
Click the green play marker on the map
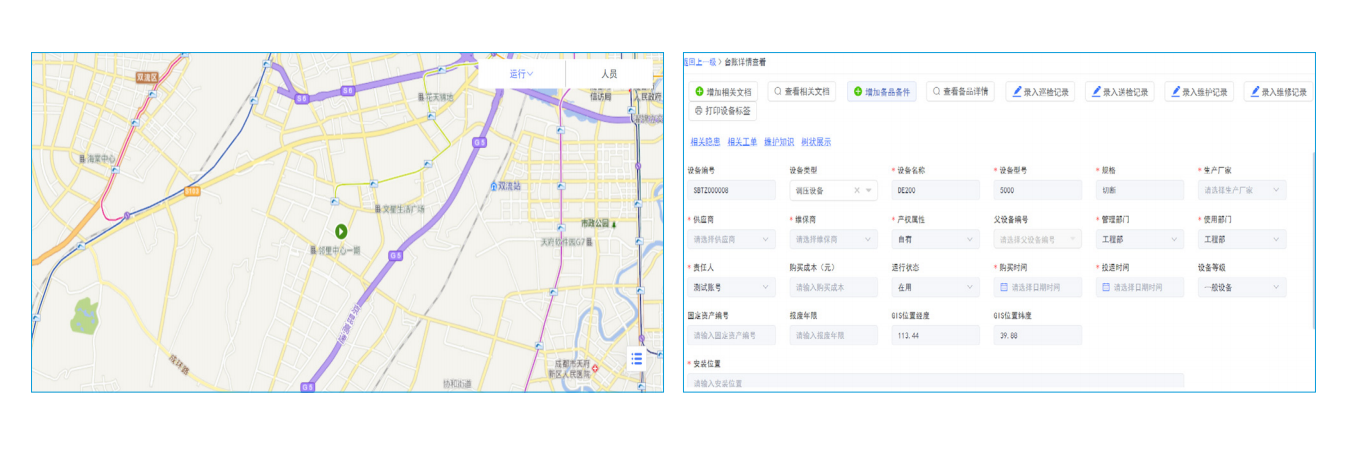tap(341, 231)
